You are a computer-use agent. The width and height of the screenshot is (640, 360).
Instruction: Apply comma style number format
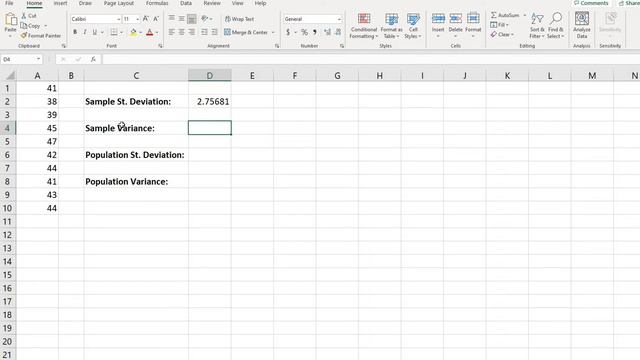point(315,32)
